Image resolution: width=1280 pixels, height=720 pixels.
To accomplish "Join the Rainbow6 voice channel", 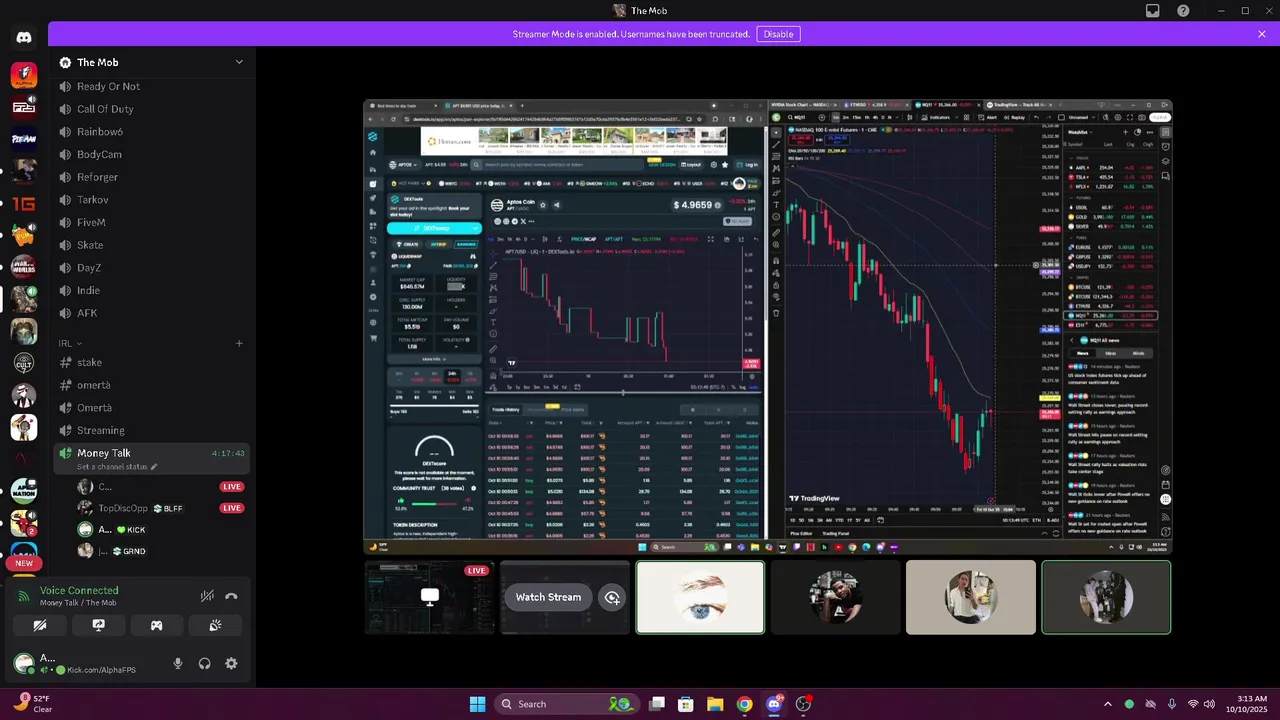I will coord(151,132).
